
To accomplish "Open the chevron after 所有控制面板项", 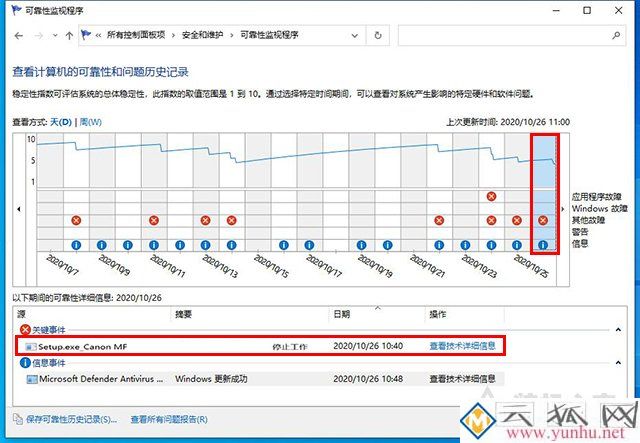I will [173, 36].
